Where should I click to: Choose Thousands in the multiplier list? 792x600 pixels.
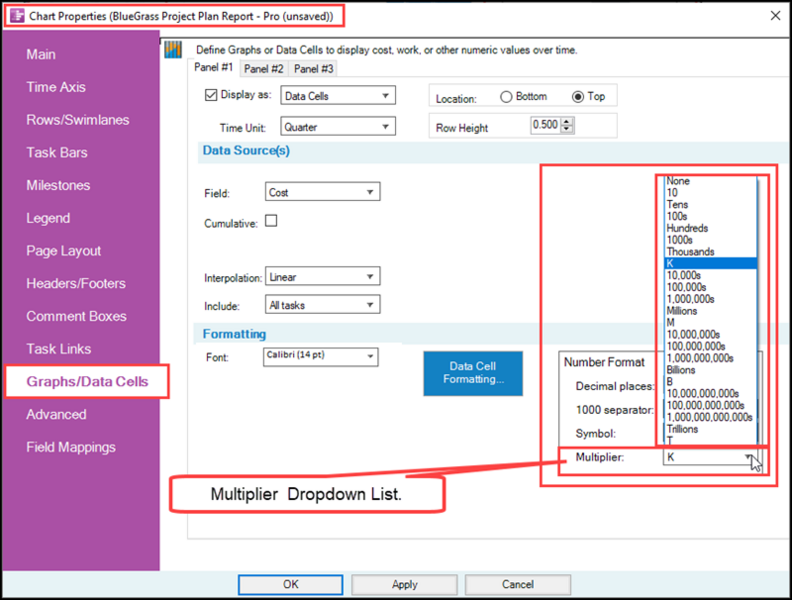[x=710, y=252]
